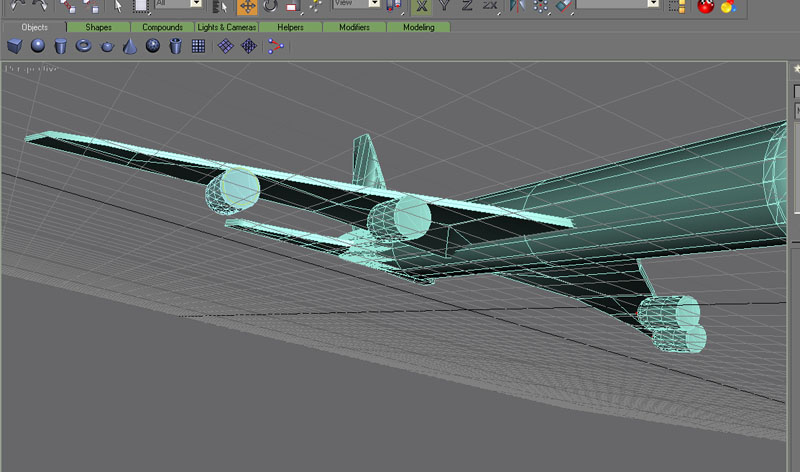
Task: Click the Mirror Selected Objects tool
Action: (516, 6)
